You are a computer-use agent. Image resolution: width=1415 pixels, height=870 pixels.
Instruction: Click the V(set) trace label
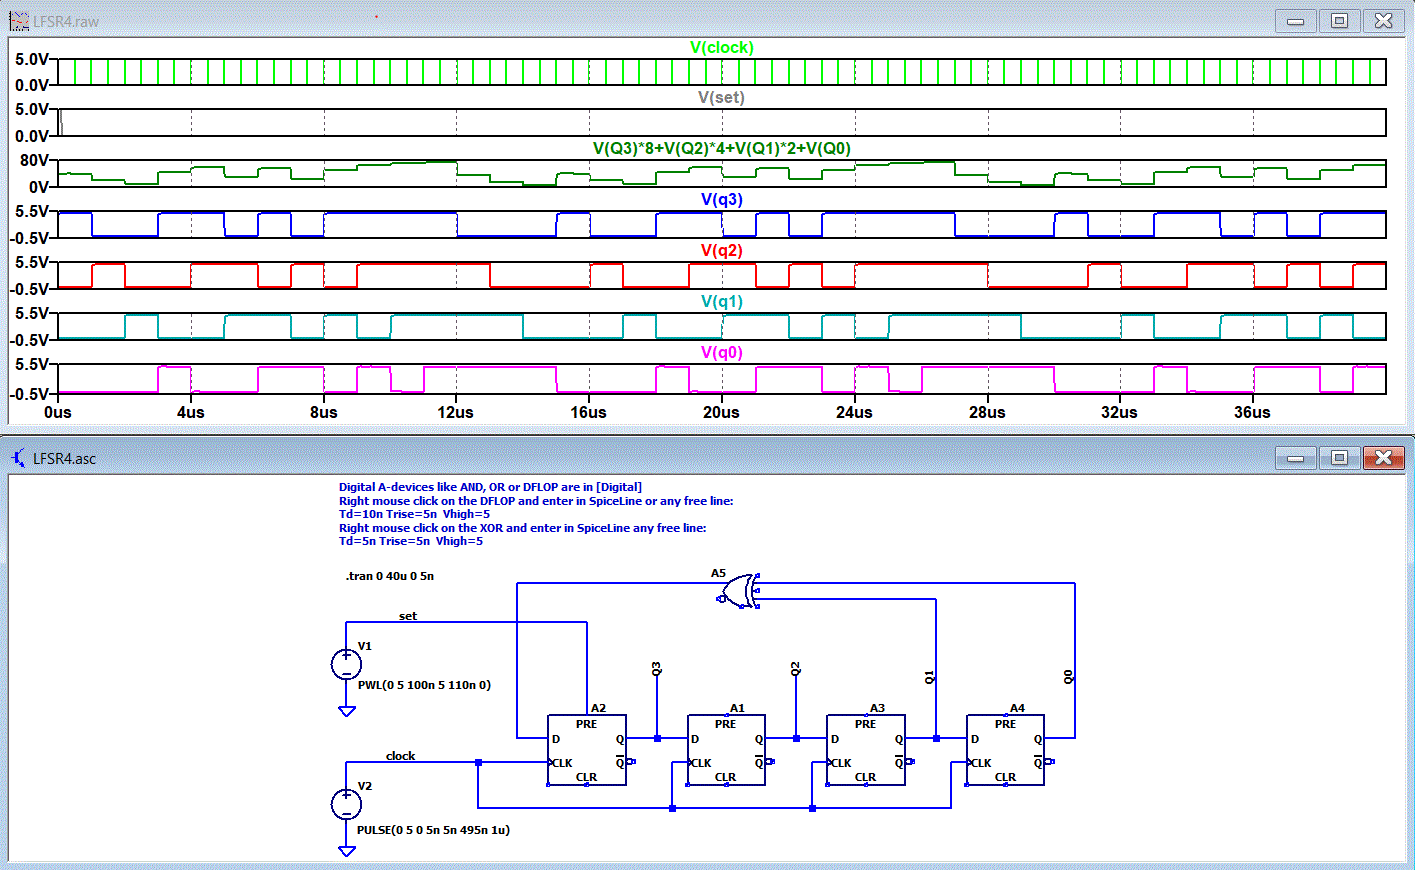(721, 97)
